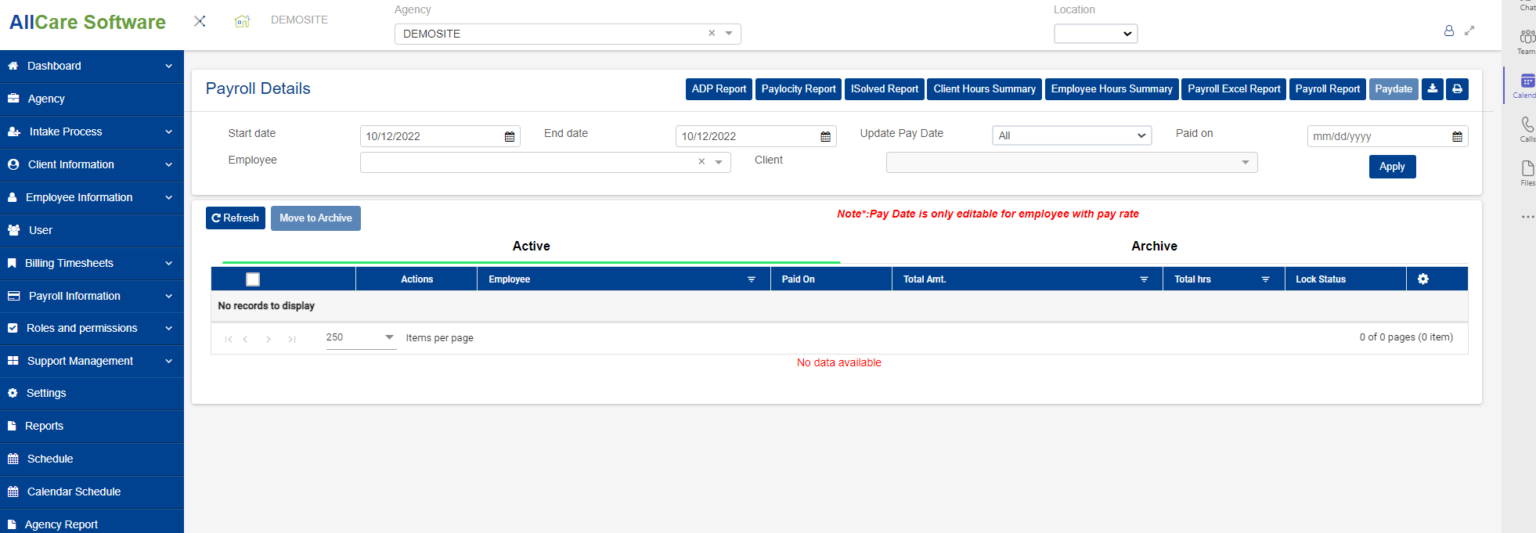Open the Location dropdown

tap(1096, 34)
